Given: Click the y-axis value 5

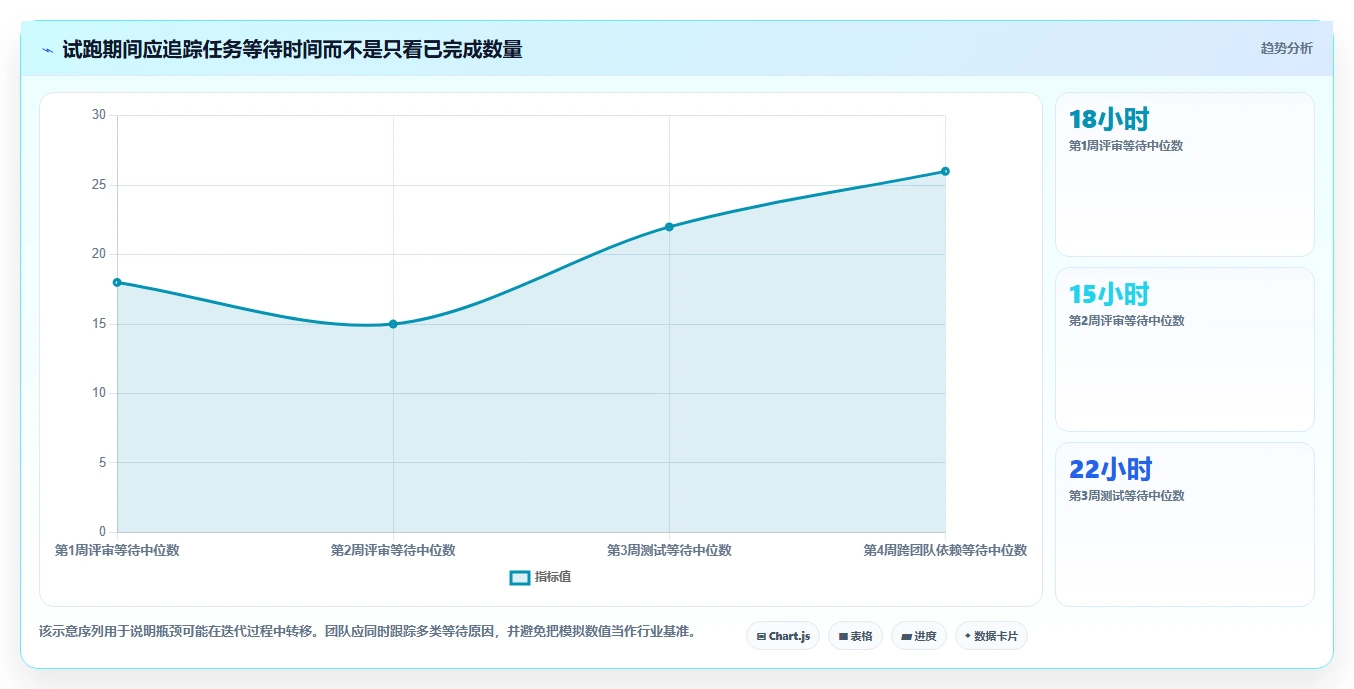Looking at the screenshot, I should pyautogui.click(x=102, y=463).
